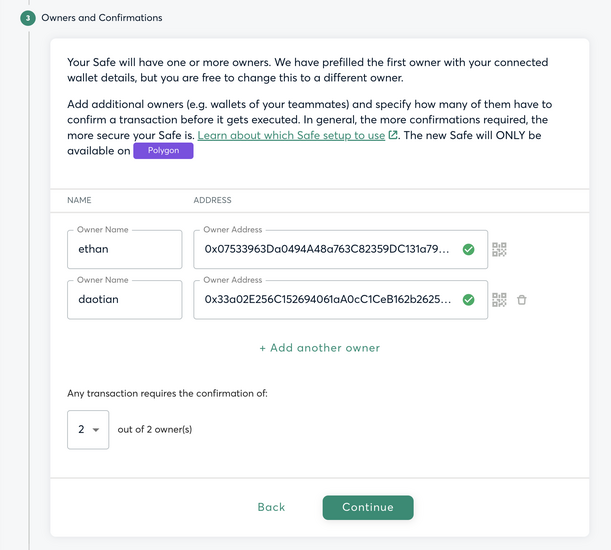Screen dimensions: 611x550
Task: Scan QR code for ethan's address
Action: pos(499,249)
